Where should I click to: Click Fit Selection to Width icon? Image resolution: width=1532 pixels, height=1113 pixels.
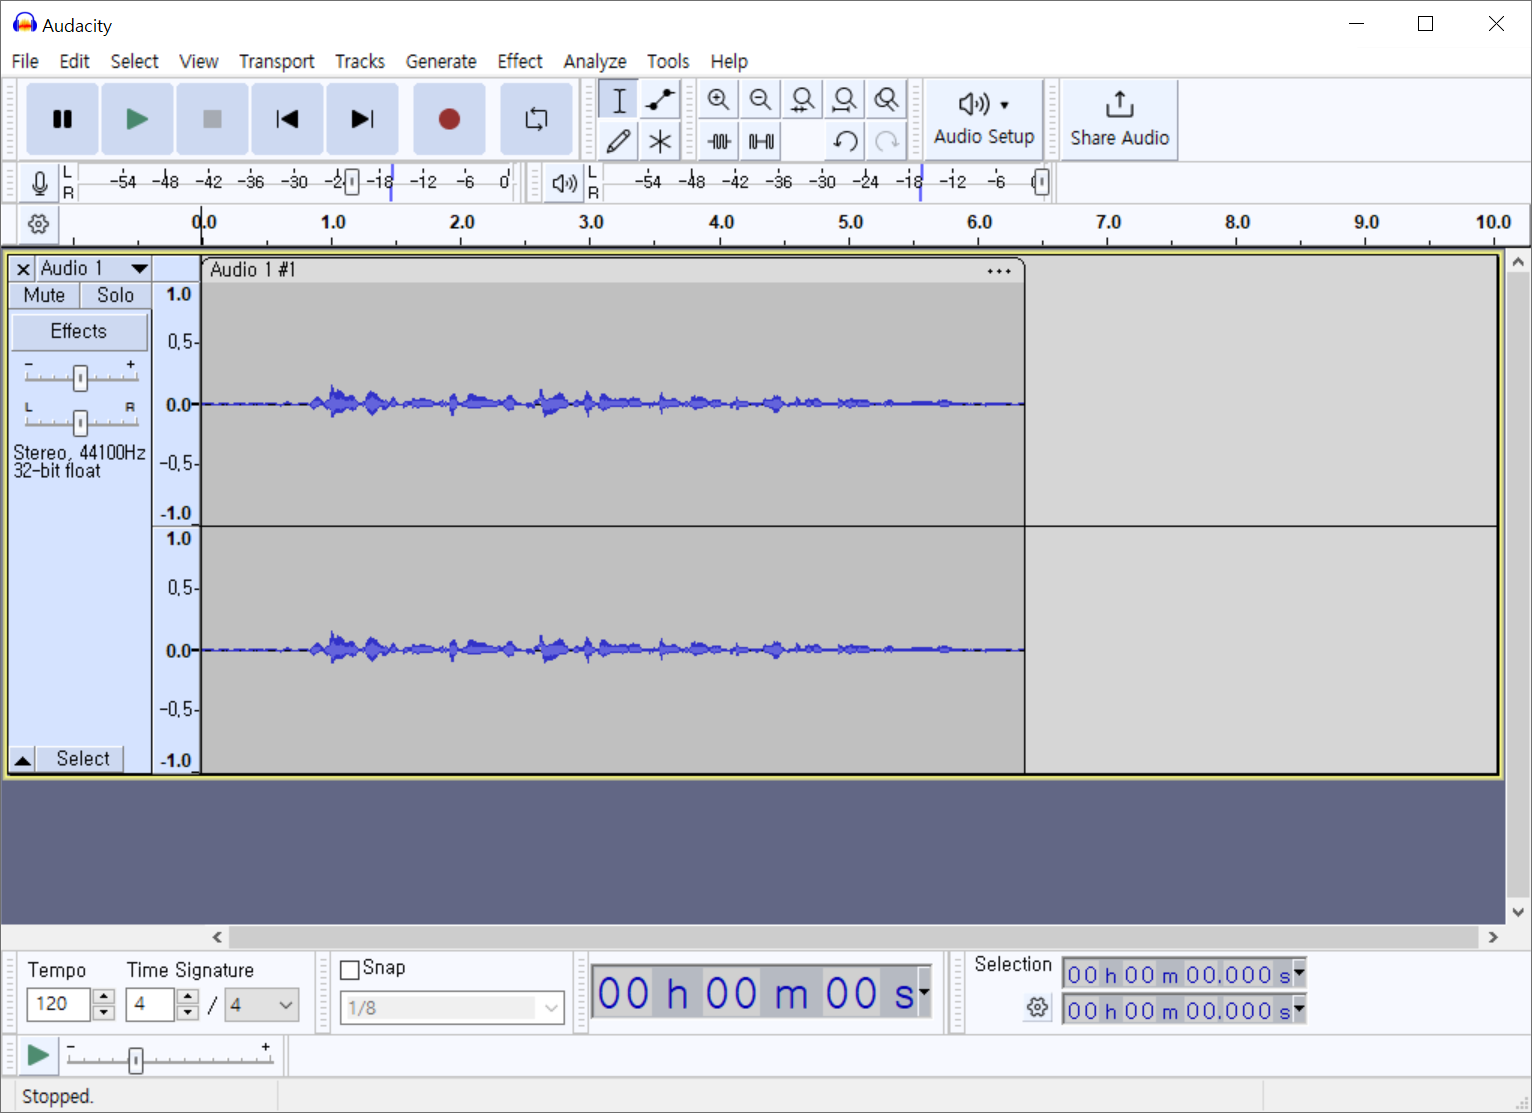coord(802,100)
